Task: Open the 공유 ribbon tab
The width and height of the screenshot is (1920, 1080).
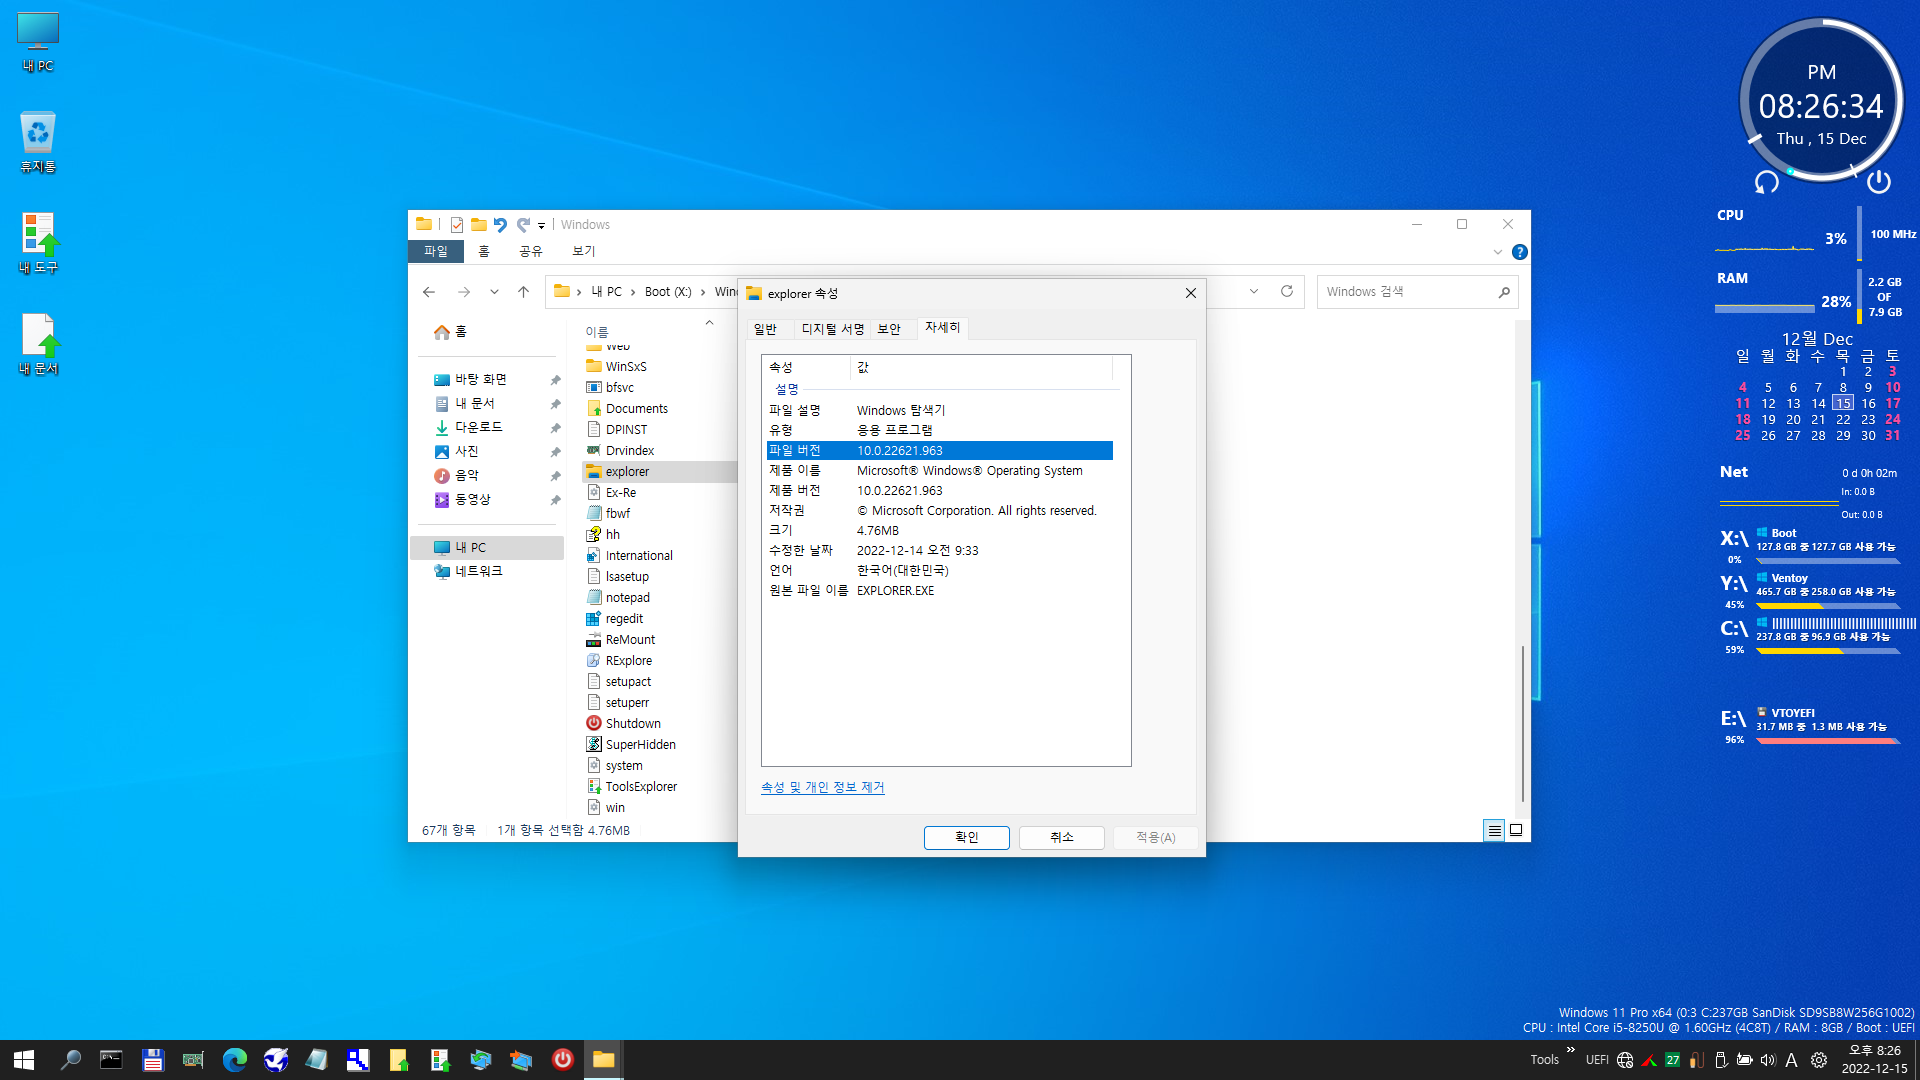Action: 531,251
